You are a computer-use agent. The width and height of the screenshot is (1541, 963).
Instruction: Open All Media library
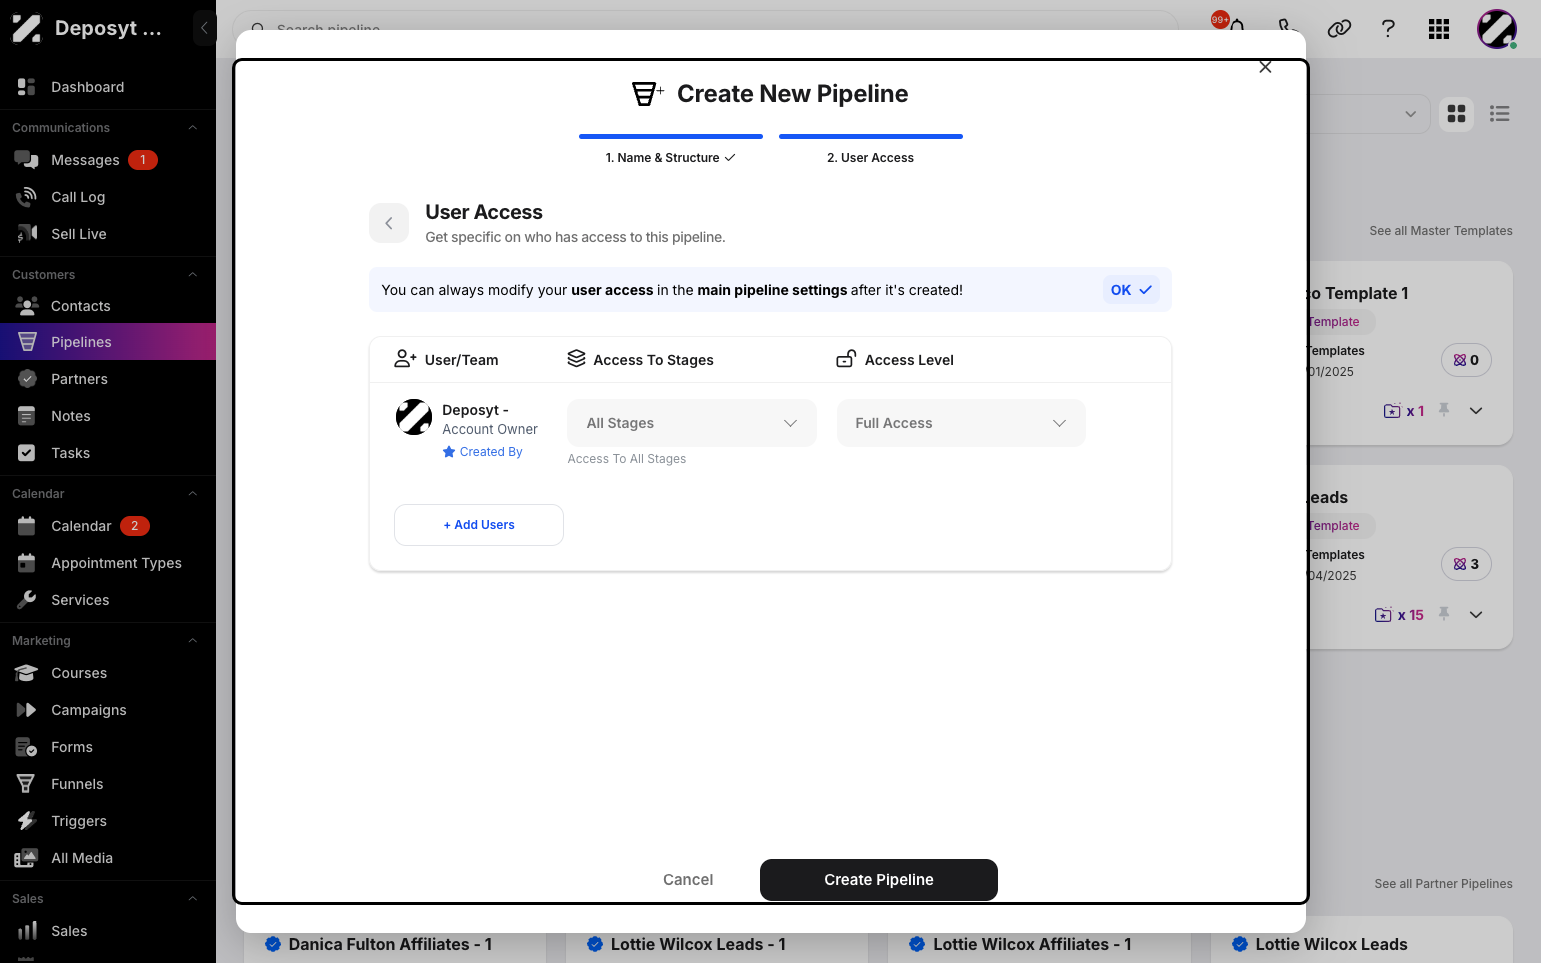pyautogui.click(x=108, y=858)
